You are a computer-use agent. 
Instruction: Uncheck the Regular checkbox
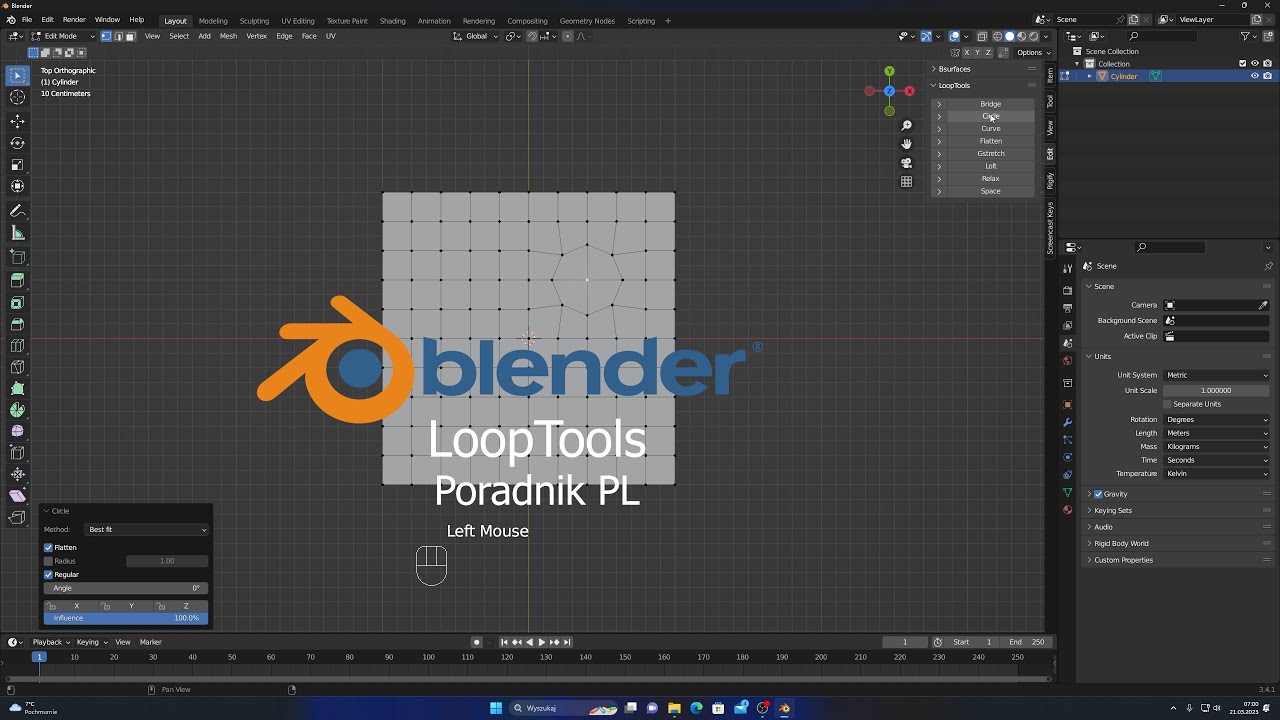click(x=48, y=575)
